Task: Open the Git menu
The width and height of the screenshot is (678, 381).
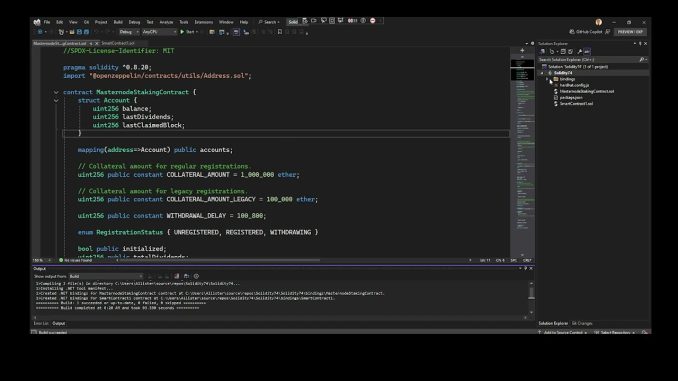Action: [86, 22]
